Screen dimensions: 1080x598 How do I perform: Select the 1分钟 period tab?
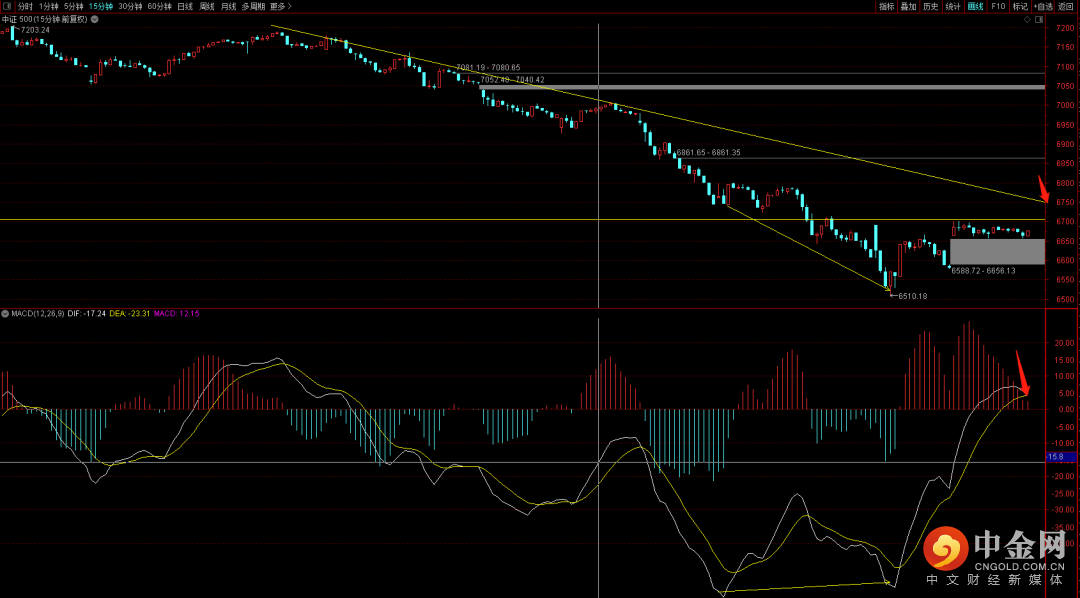pos(49,6)
